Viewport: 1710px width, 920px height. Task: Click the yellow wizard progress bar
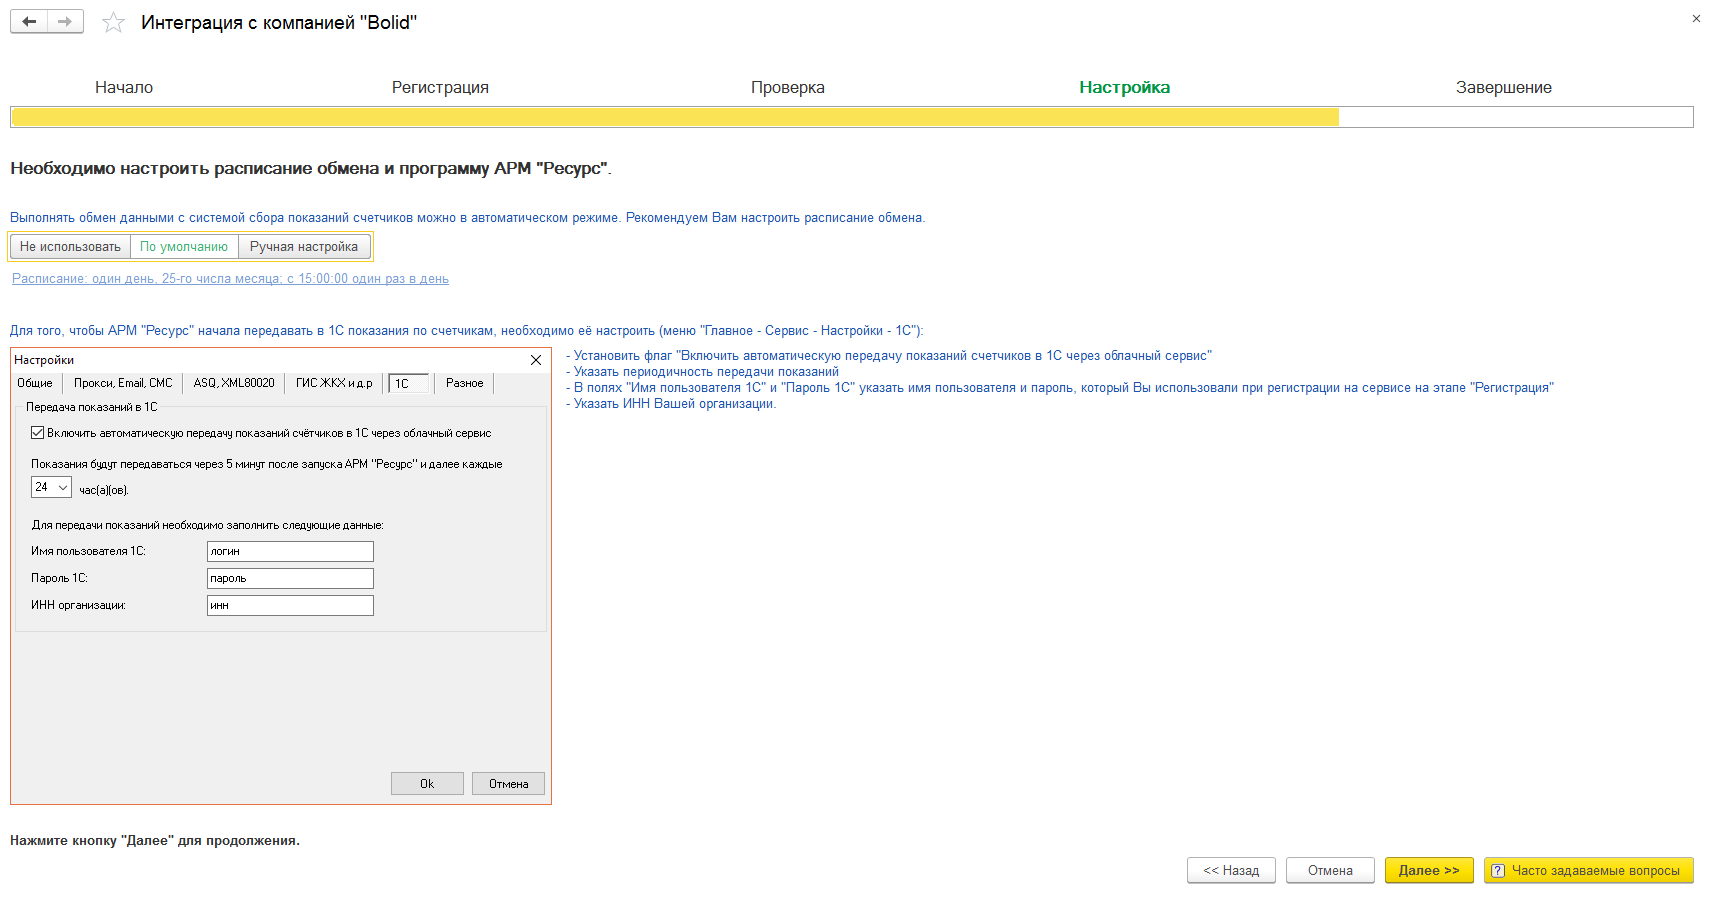coord(675,117)
